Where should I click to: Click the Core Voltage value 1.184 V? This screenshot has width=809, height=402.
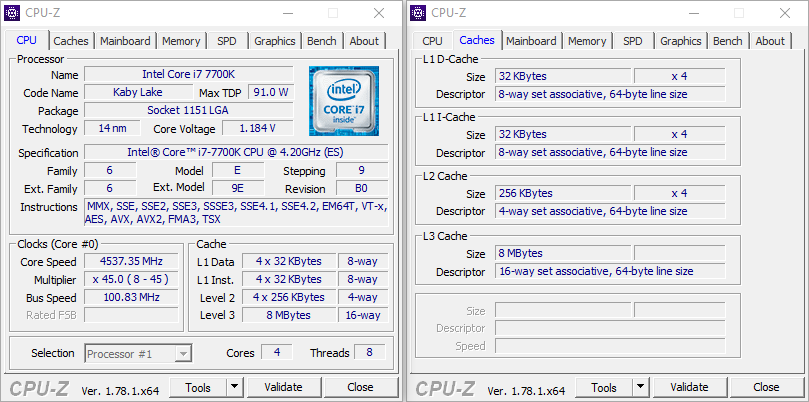tap(258, 128)
